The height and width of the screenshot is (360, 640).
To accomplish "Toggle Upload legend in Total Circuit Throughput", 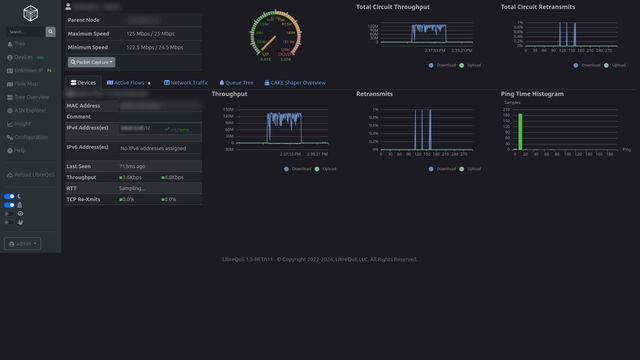I will tap(470, 65).
